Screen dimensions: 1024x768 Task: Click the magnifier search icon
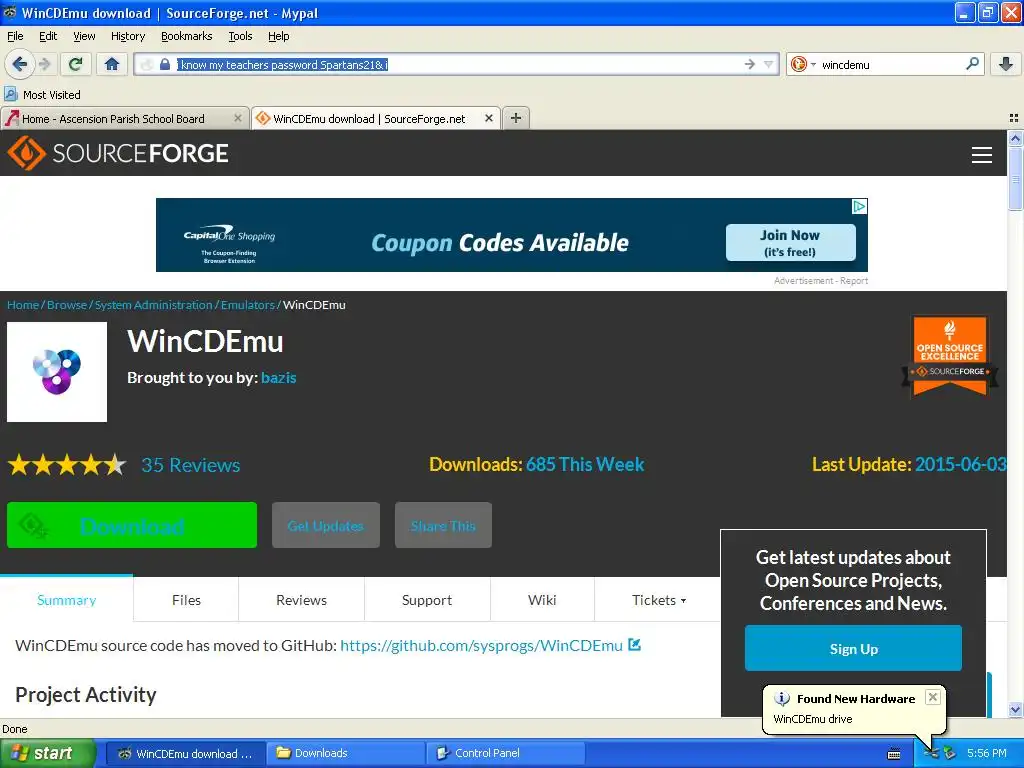(972, 63)
